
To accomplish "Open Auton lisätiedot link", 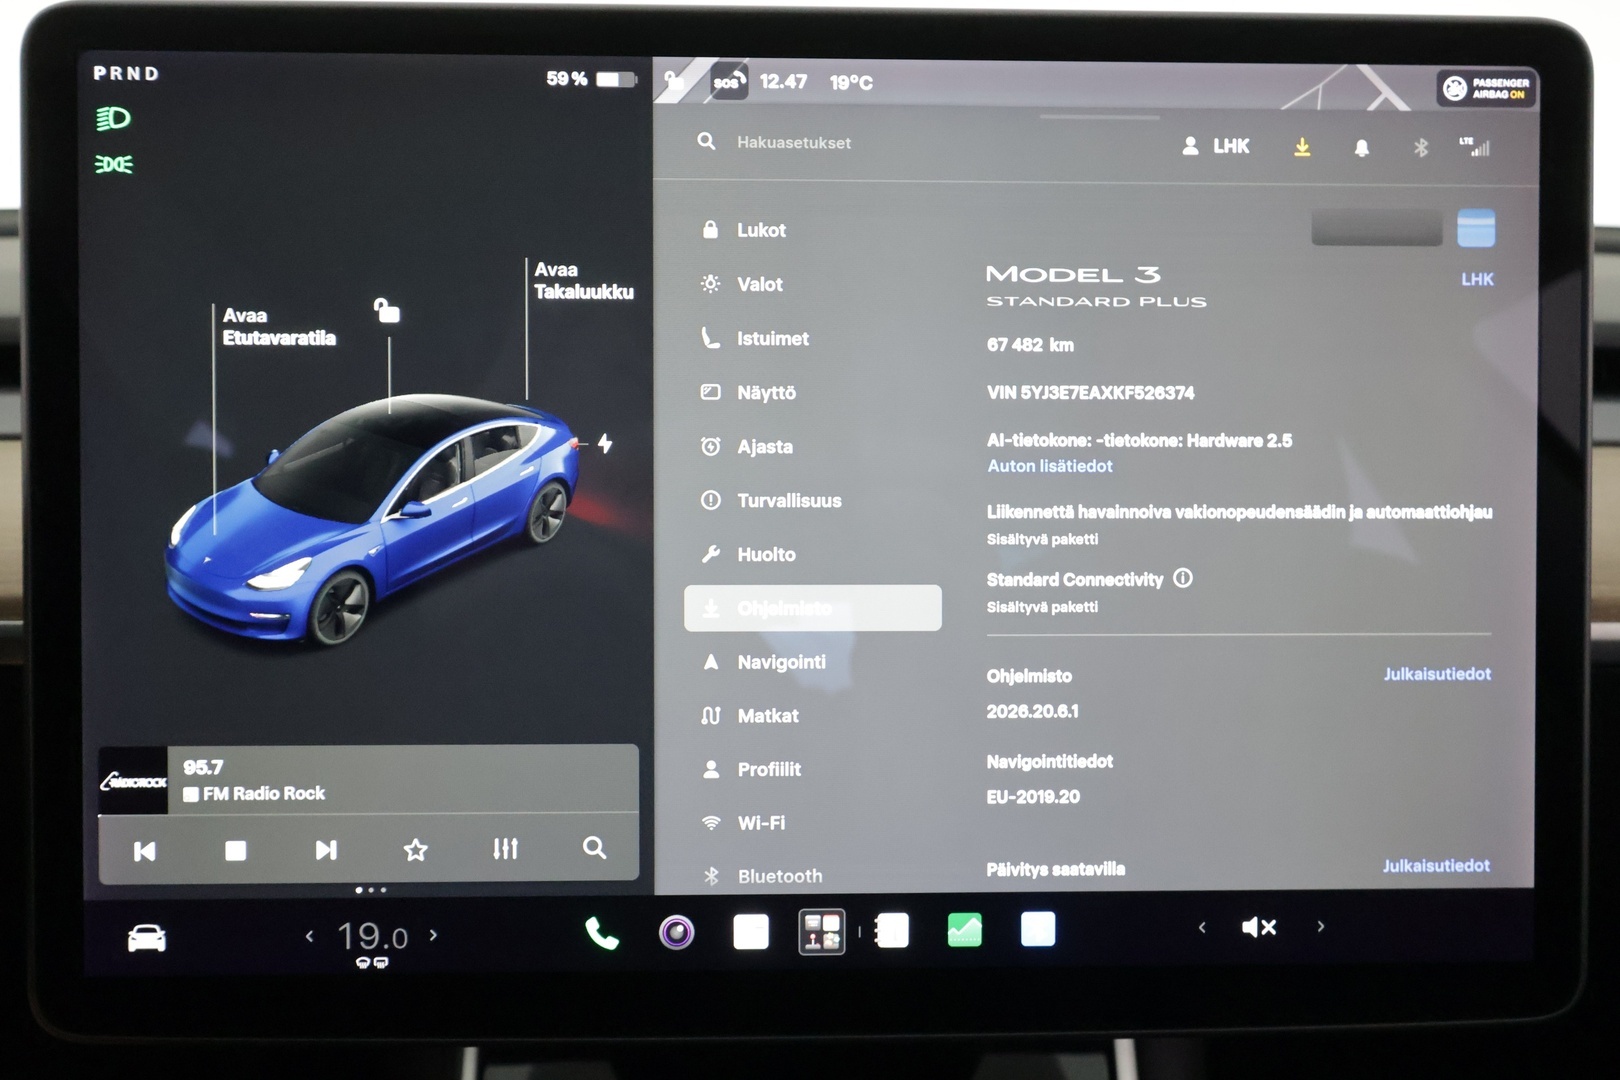I will 1049,466.
